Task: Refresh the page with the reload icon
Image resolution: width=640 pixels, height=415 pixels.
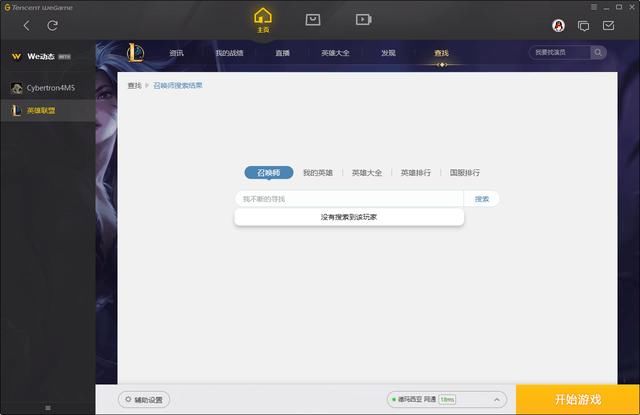Action: coord(52,26)
